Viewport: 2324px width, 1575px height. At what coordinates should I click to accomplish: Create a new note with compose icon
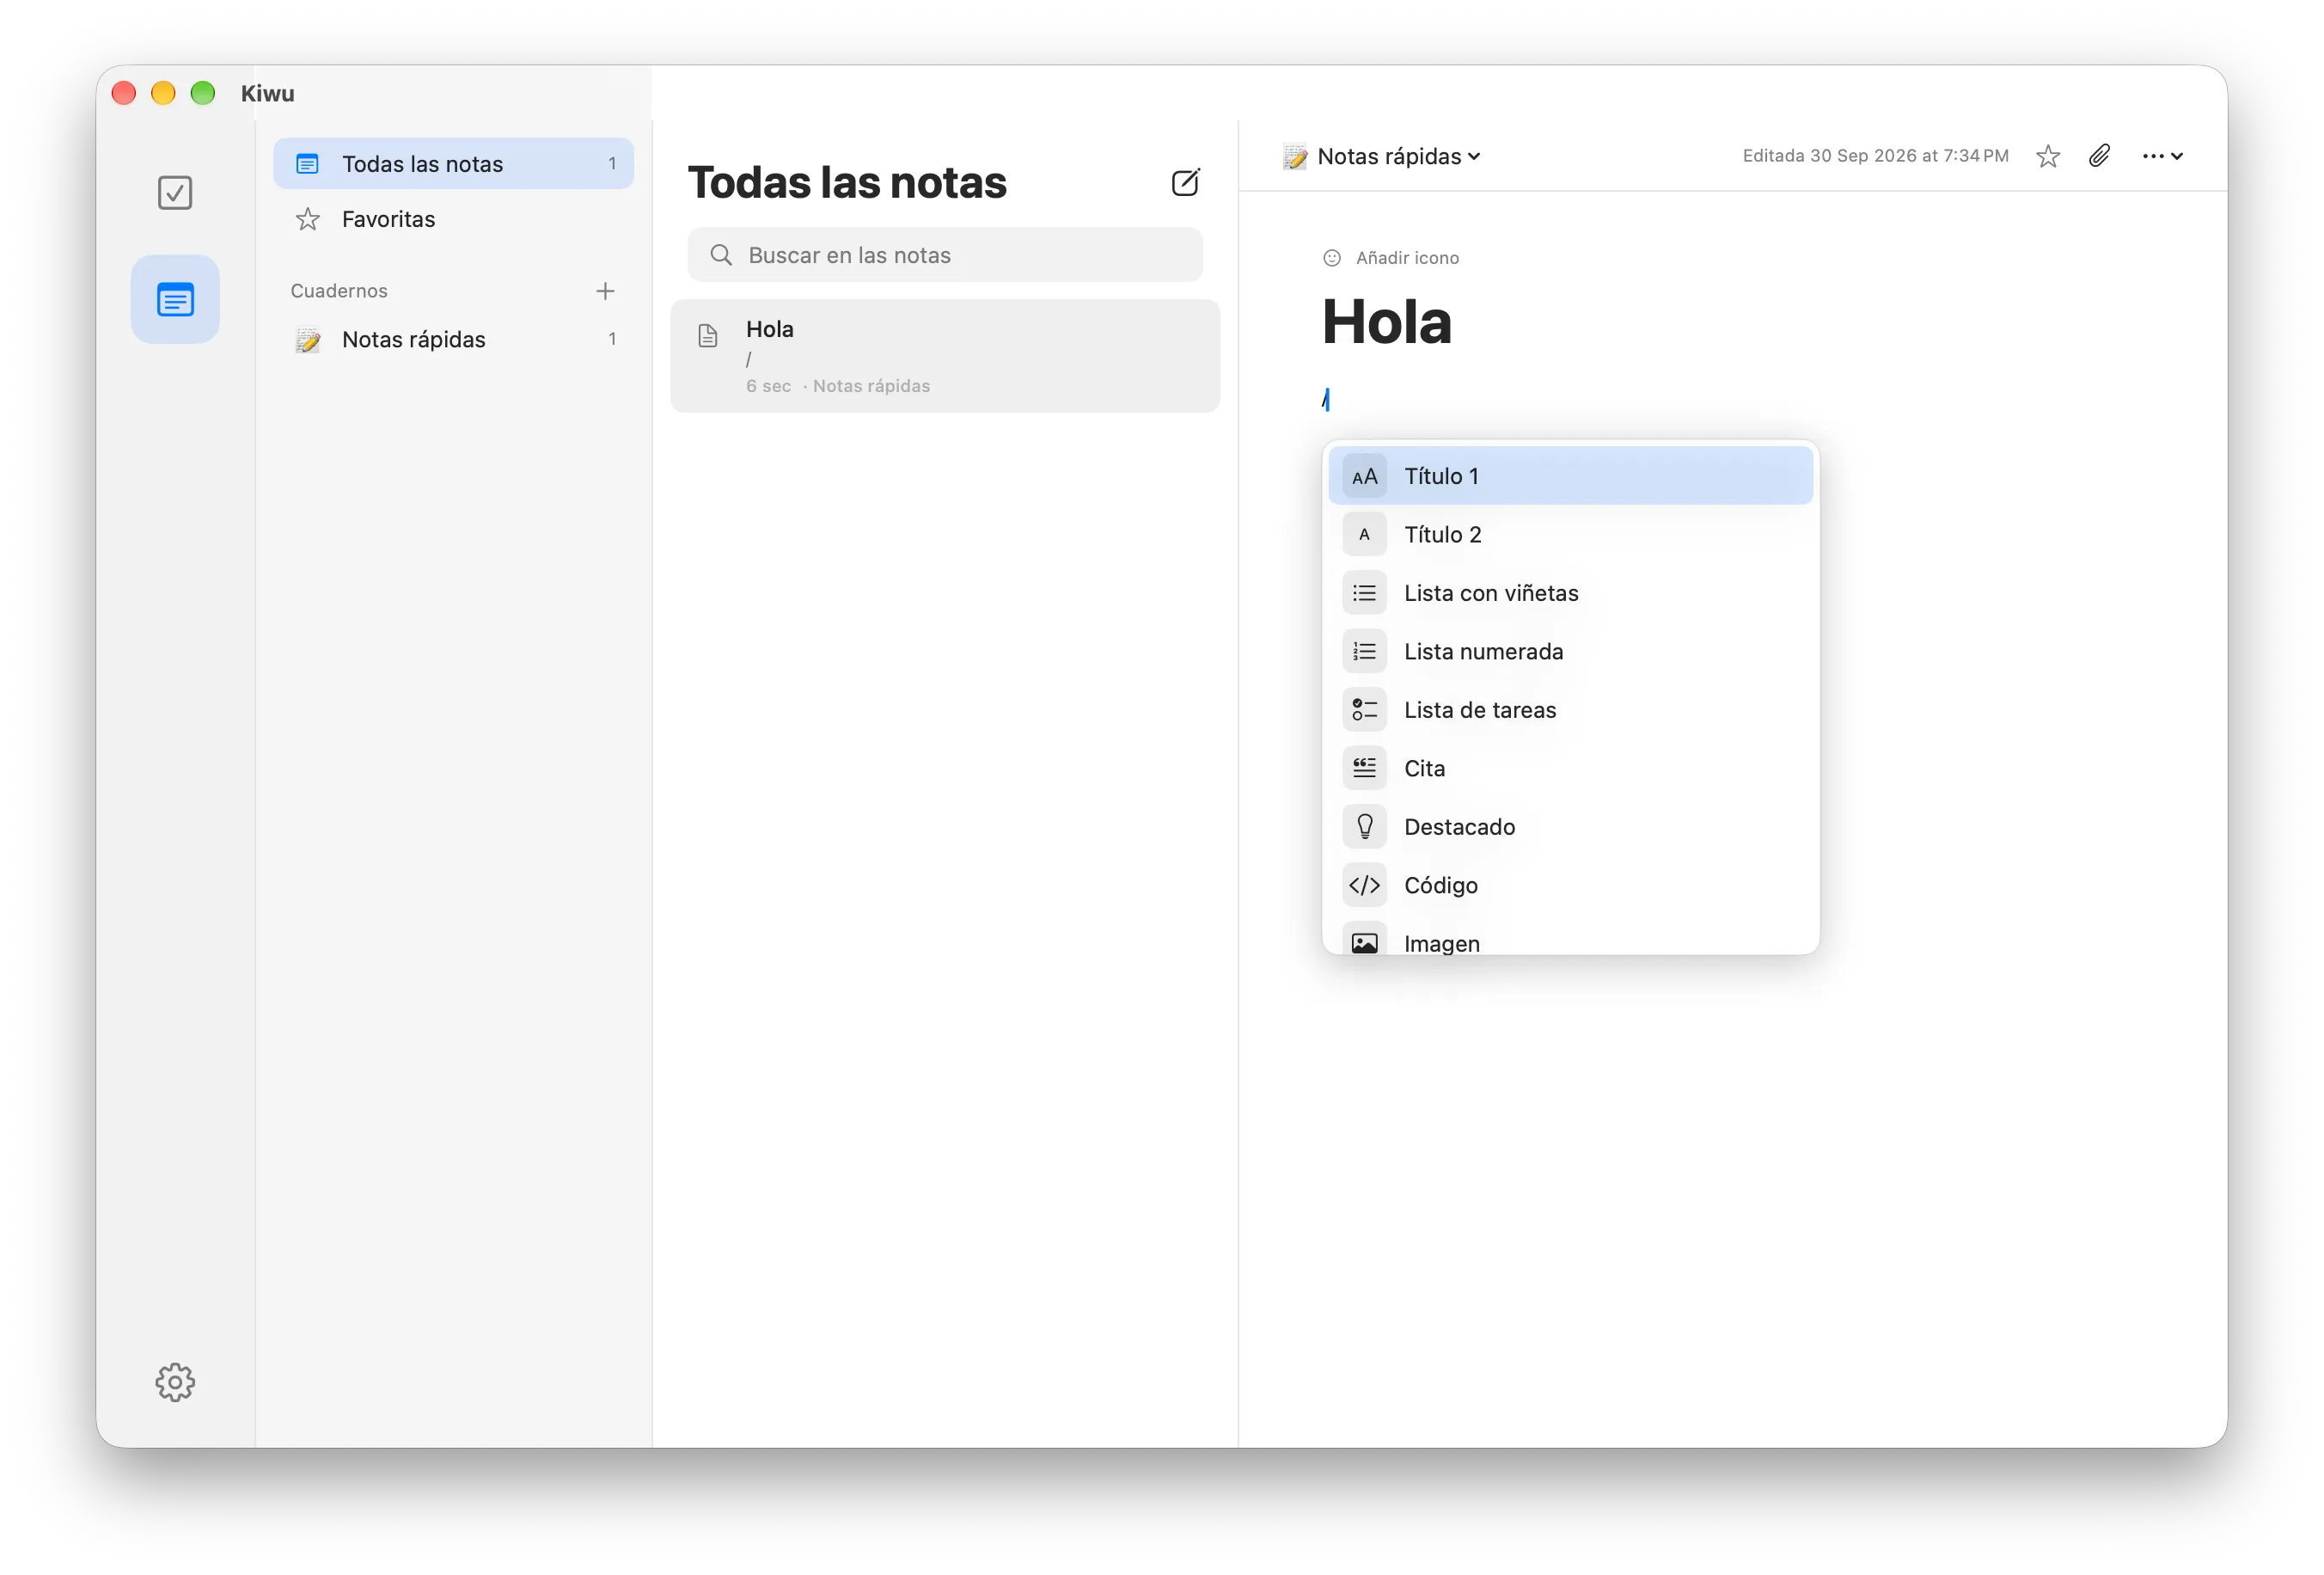(1185, 182)
